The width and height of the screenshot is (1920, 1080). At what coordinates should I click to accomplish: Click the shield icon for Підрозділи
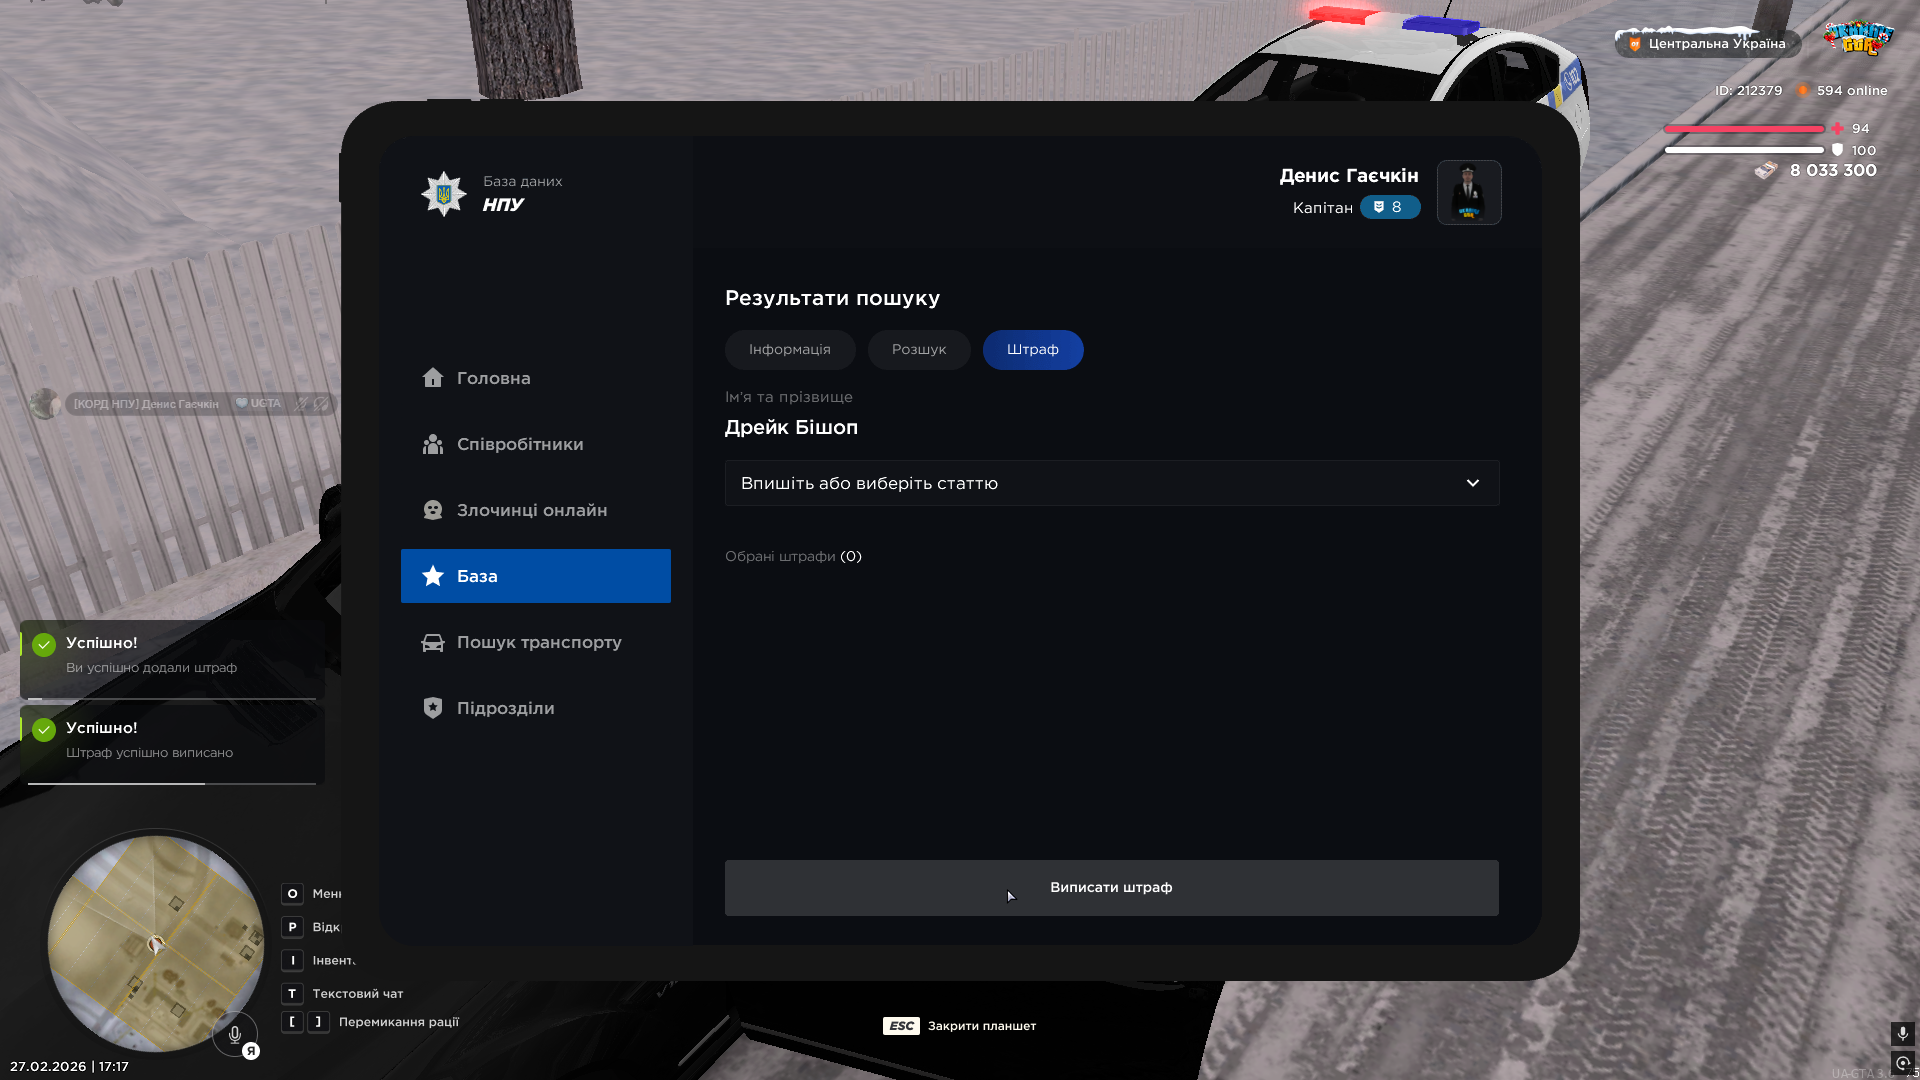432,708
